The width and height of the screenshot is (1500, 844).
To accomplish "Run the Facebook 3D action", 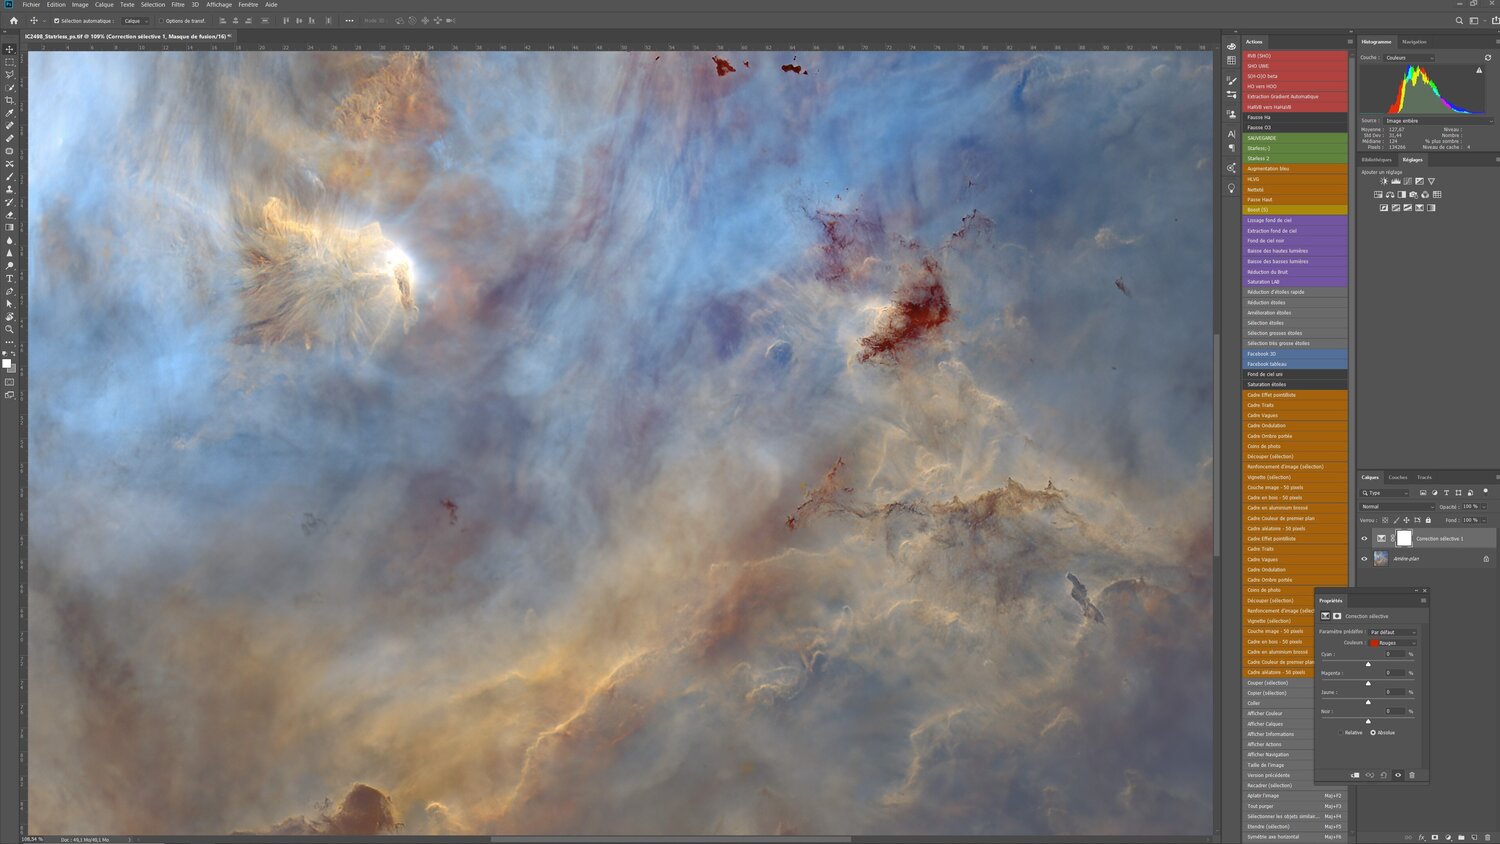I will 1295,354.
